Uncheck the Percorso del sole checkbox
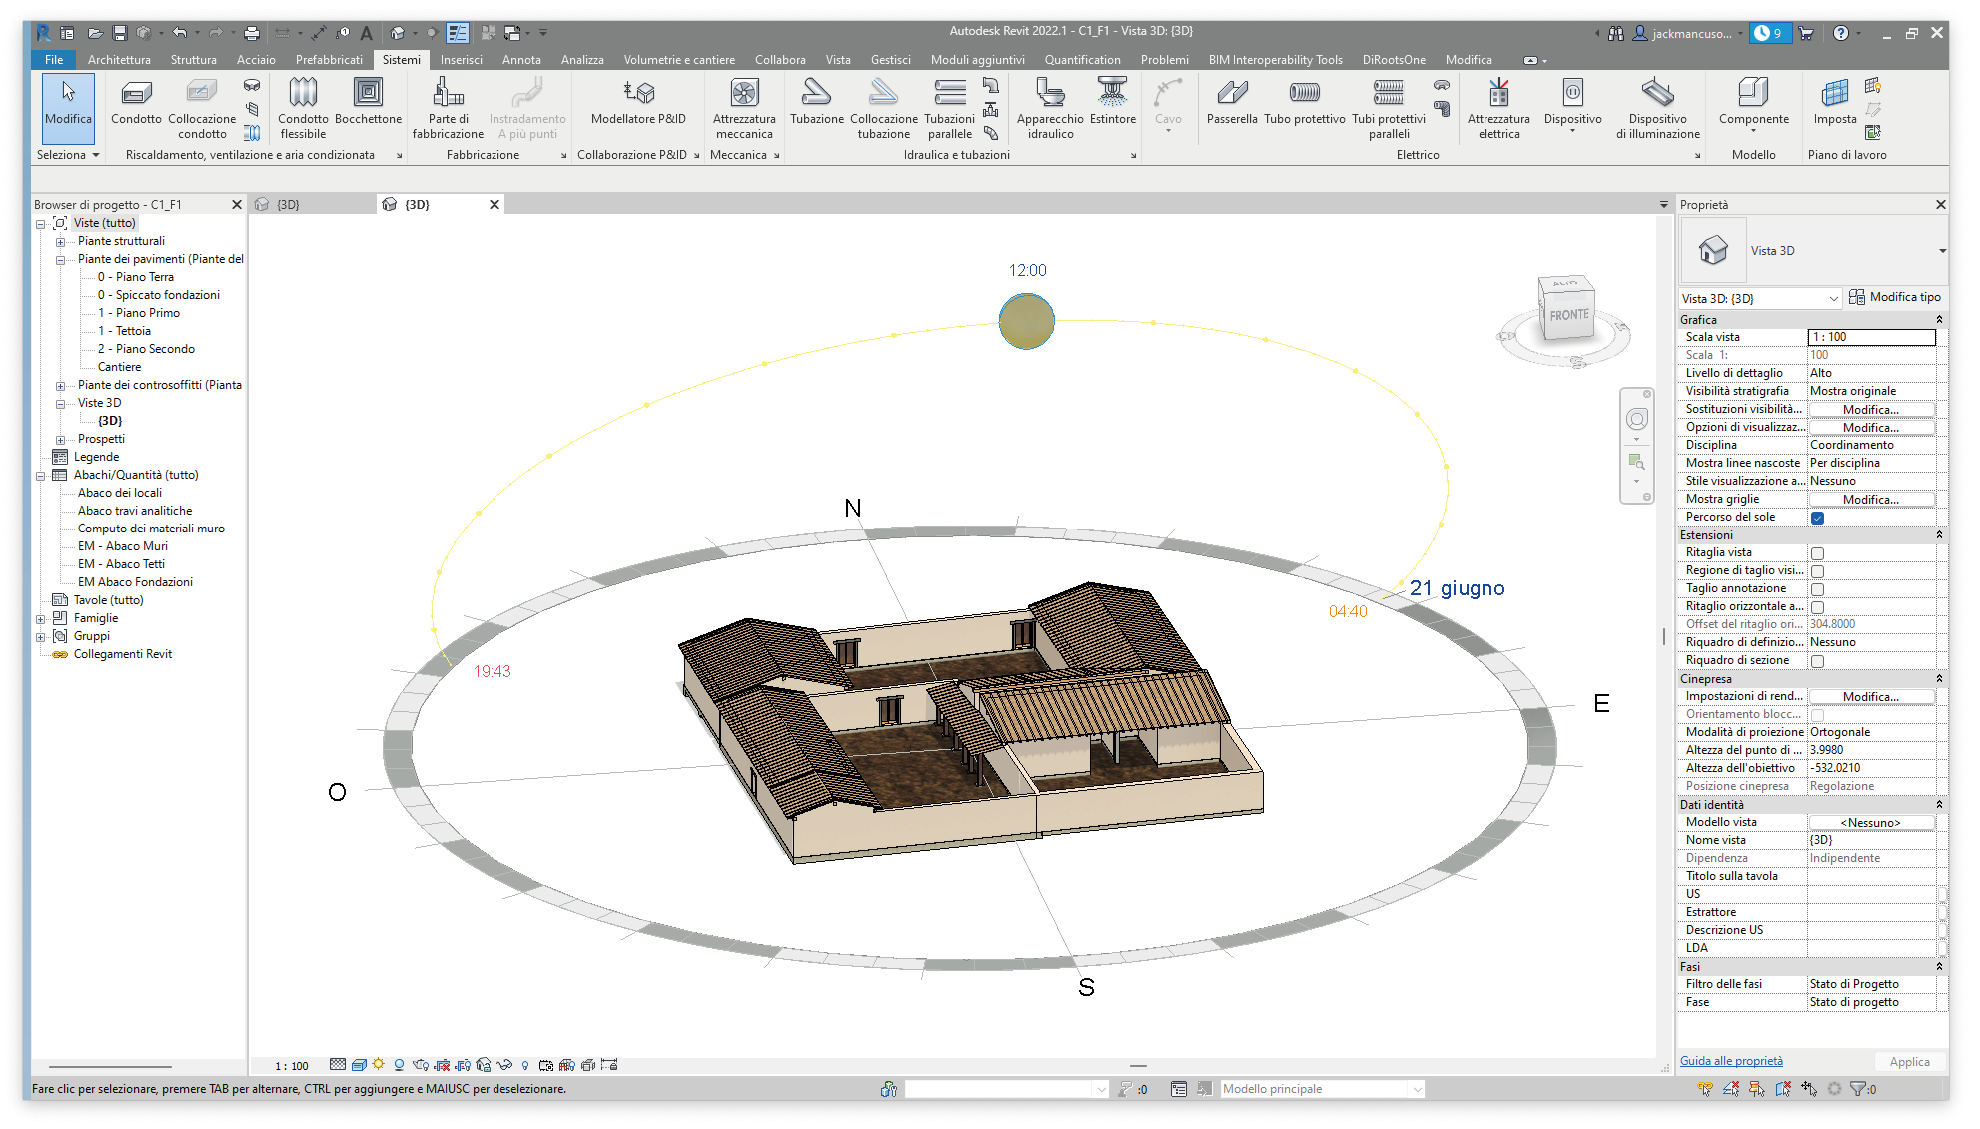The width and height of the screenshot is (1980, 1129). coord(1817,518)
